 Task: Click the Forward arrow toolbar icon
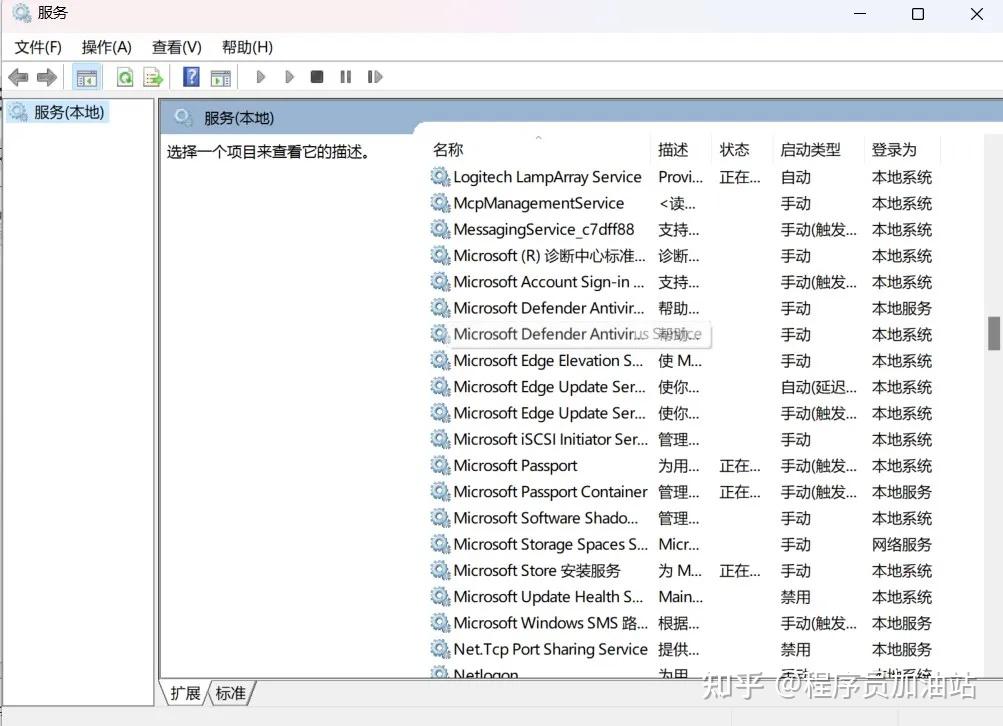point(46,77)
